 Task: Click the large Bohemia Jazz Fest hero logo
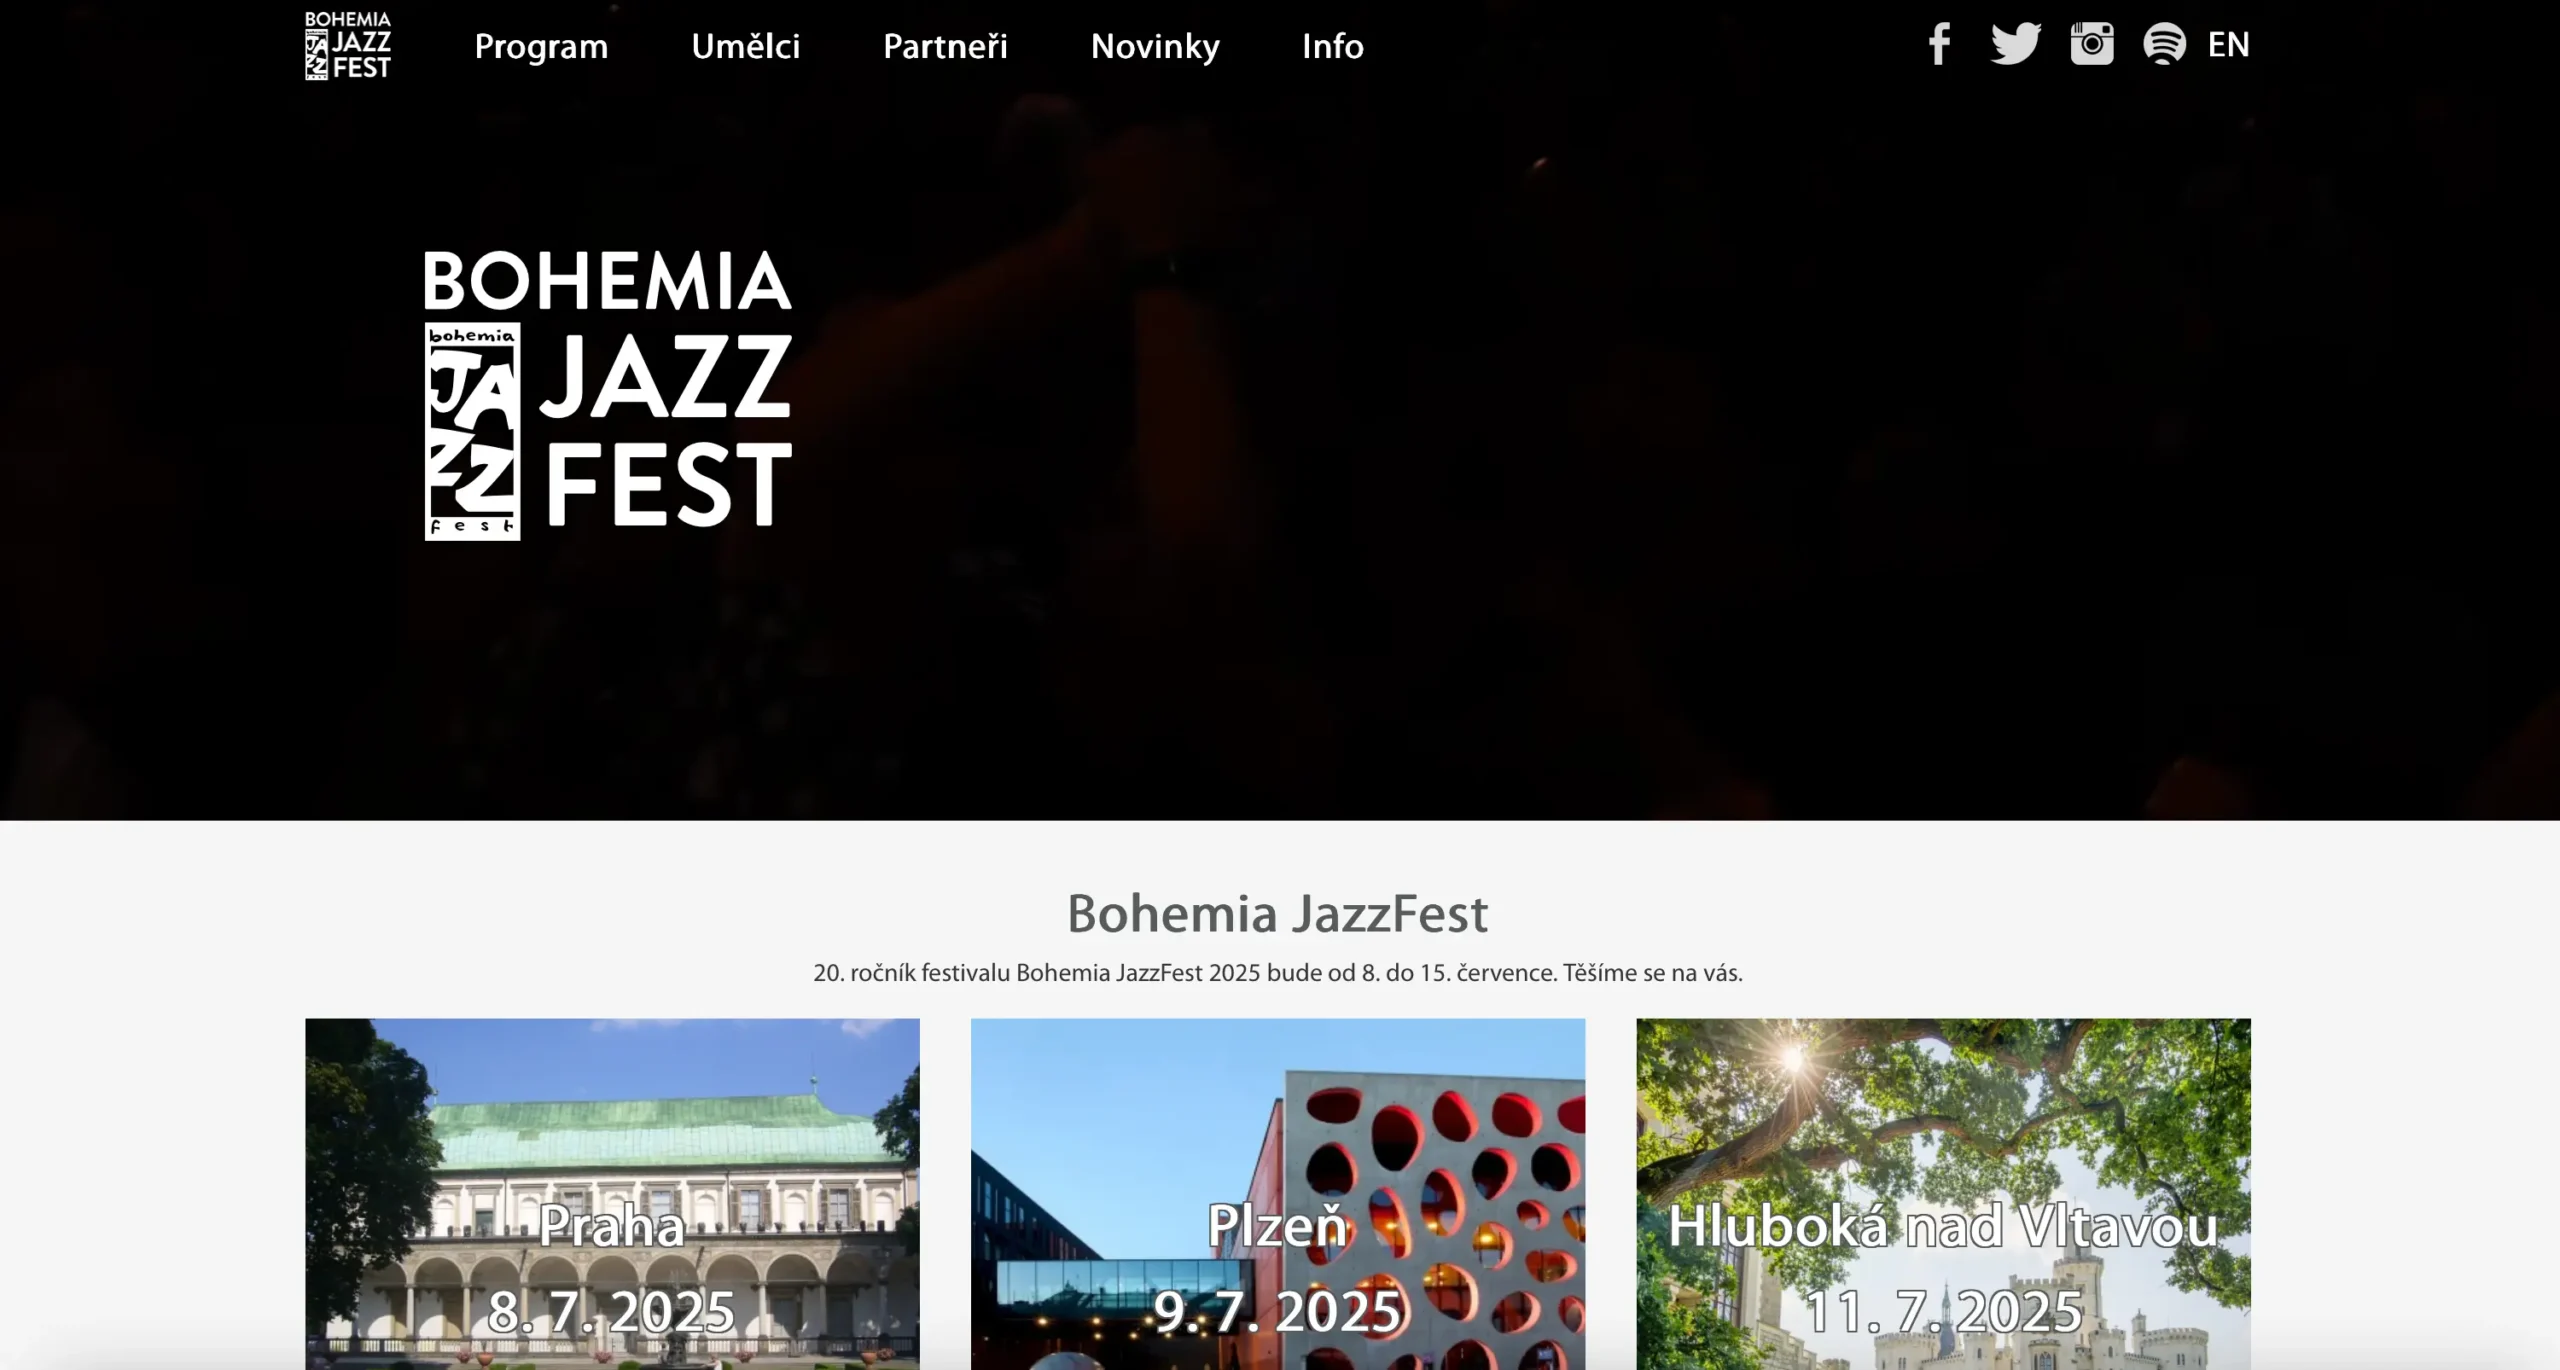click(x=608, y=395)
